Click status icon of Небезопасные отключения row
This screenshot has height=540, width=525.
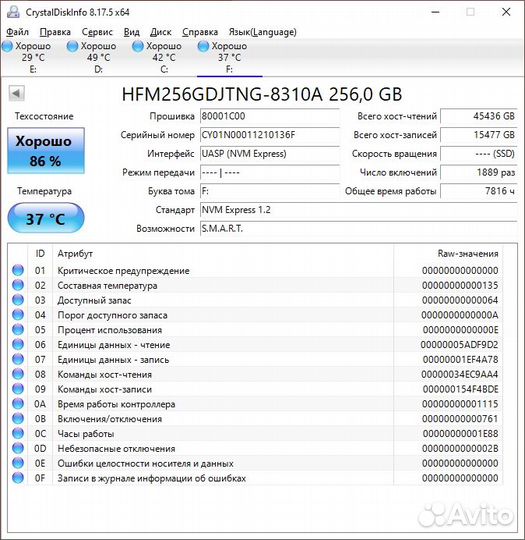click(18, 448)
